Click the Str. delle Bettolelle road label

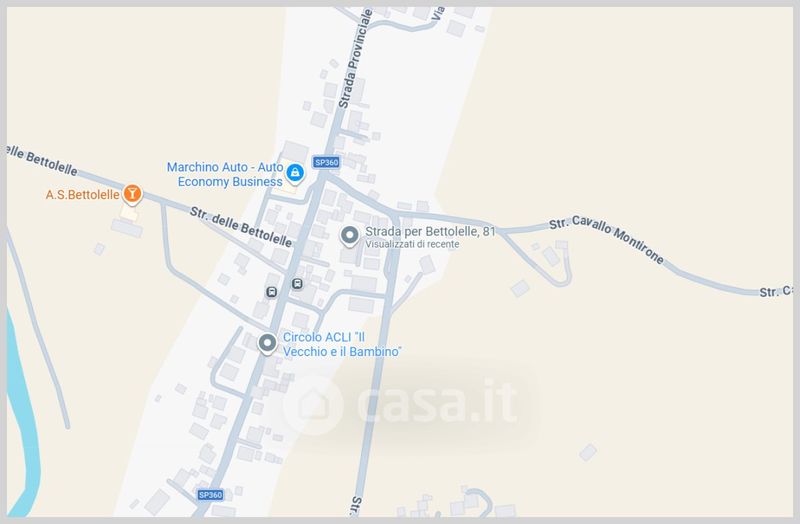point(241,227)
